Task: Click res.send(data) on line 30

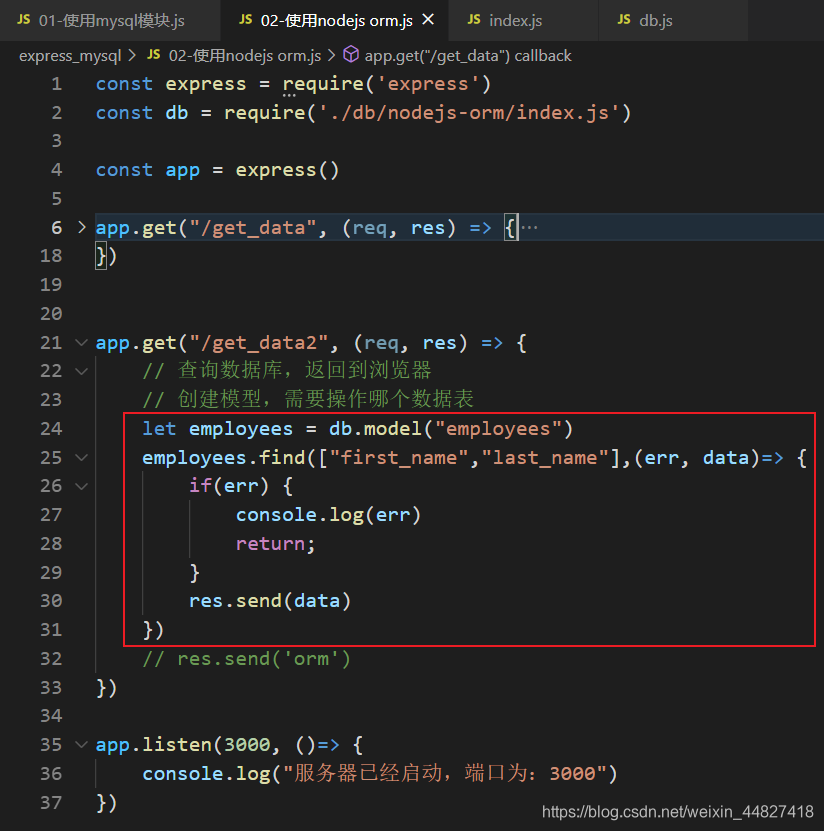Action: click(x=270, y=601)
